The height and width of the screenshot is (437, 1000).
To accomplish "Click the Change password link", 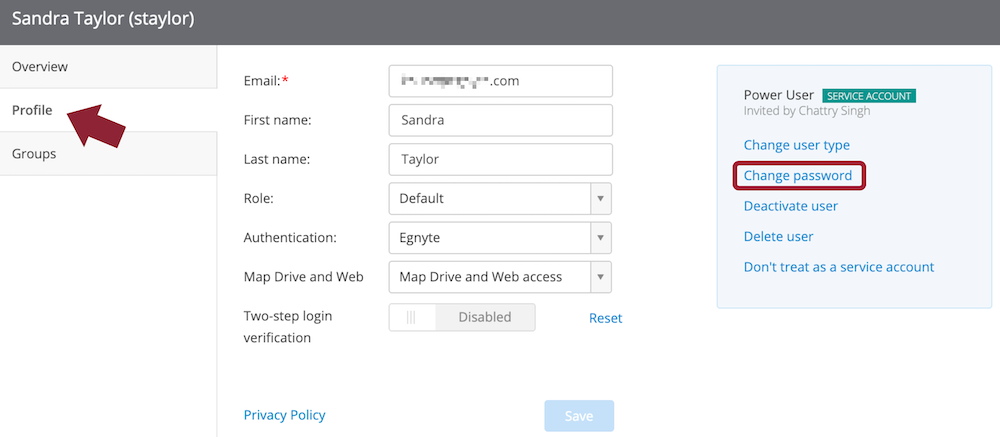I will 798,176.
